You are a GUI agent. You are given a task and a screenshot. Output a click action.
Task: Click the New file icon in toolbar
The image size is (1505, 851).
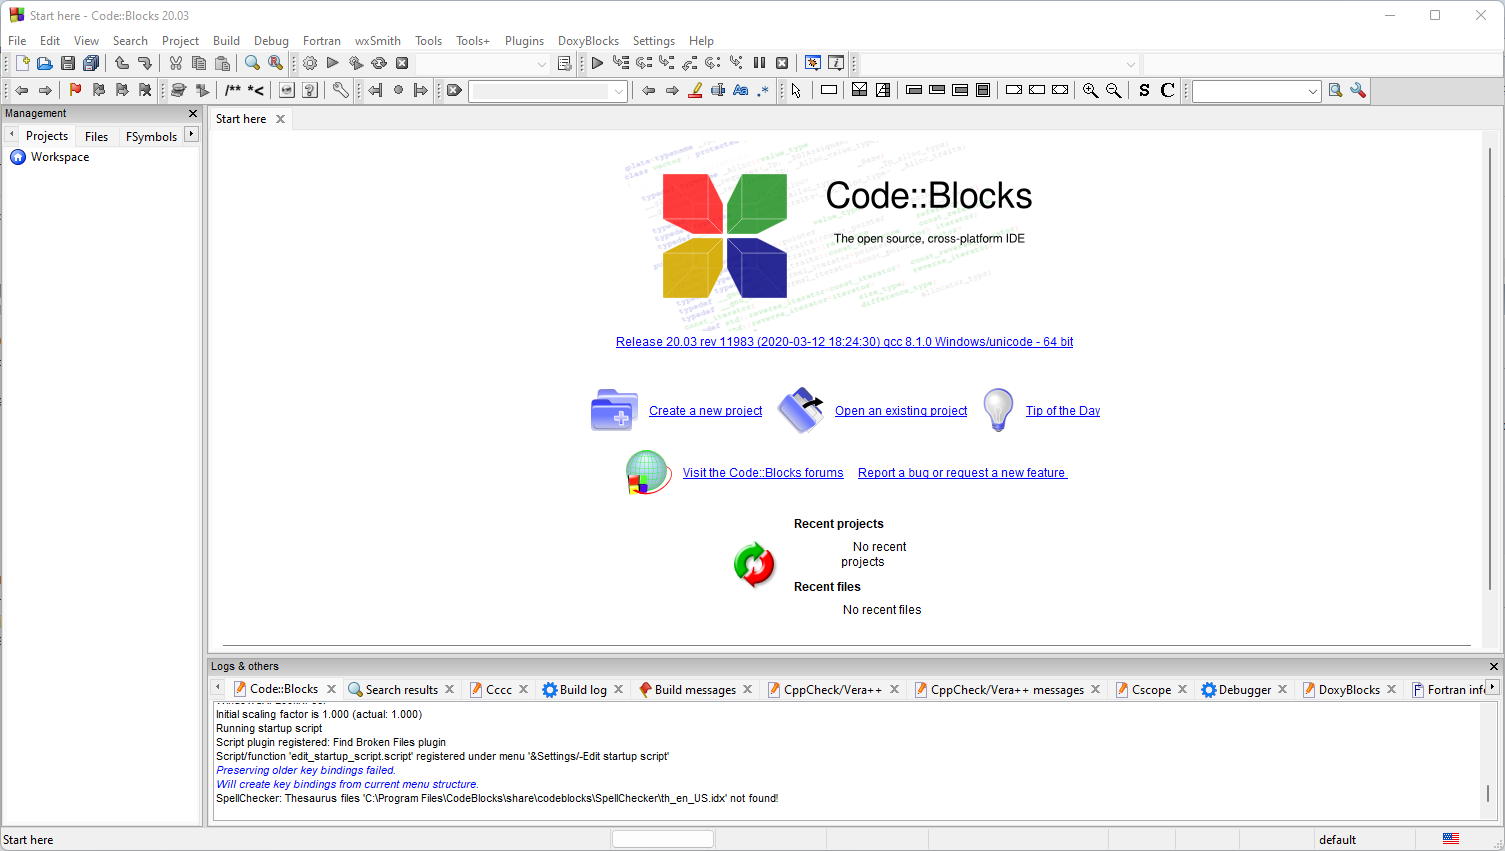click(x=22, y=63)
